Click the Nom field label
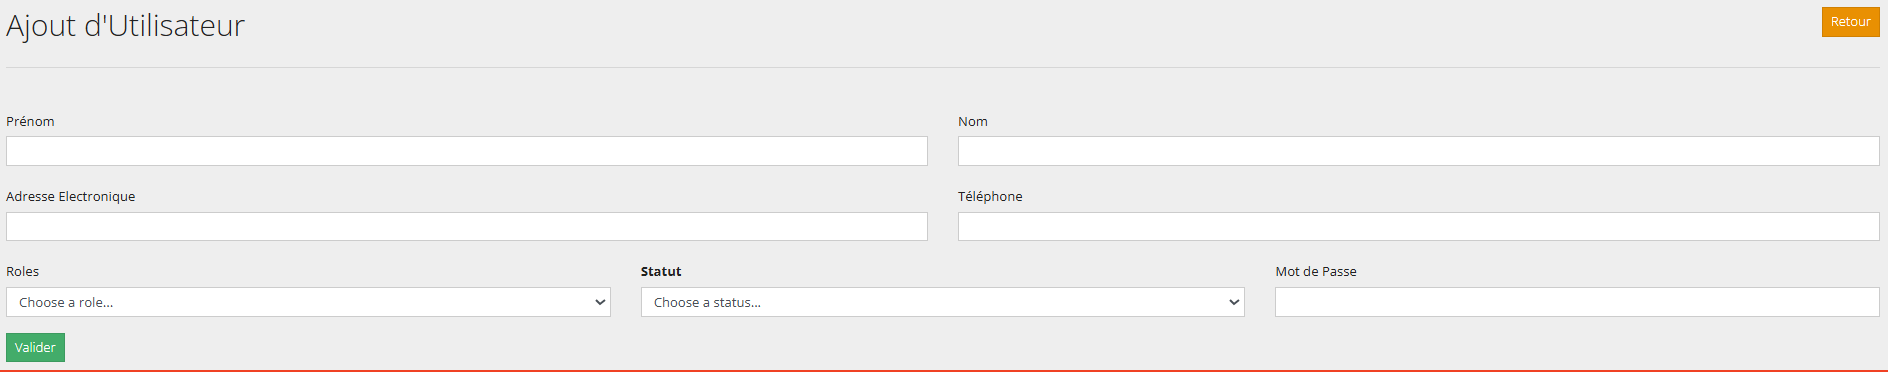This screenshot has width=1888, height=372. tap(973, 121)
